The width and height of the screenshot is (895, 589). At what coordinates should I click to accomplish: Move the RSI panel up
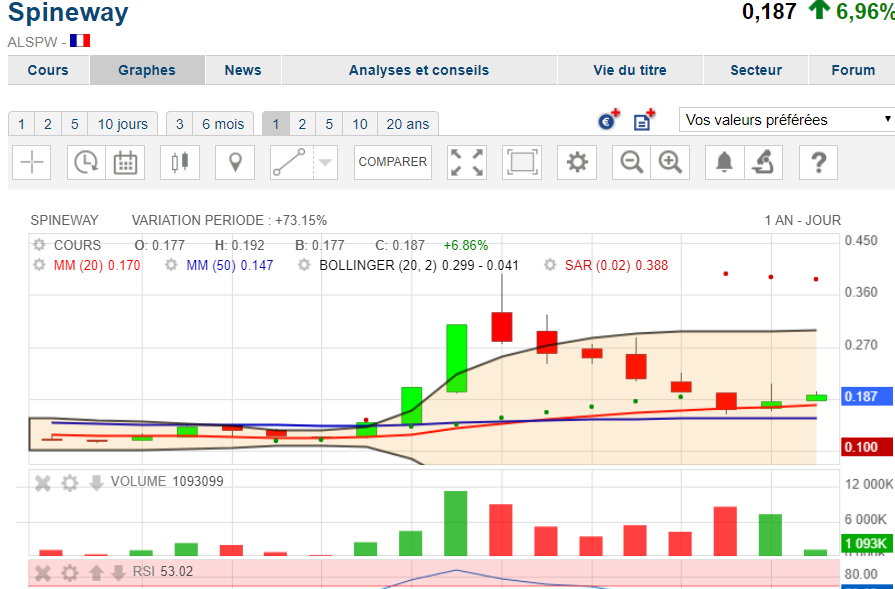tap(96, 572)
